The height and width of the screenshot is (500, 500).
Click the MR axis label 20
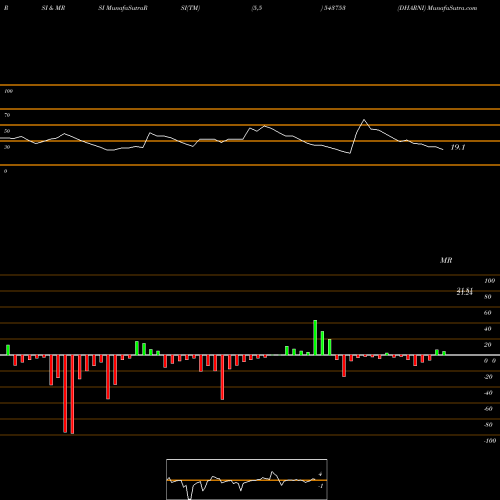point(488,345)
